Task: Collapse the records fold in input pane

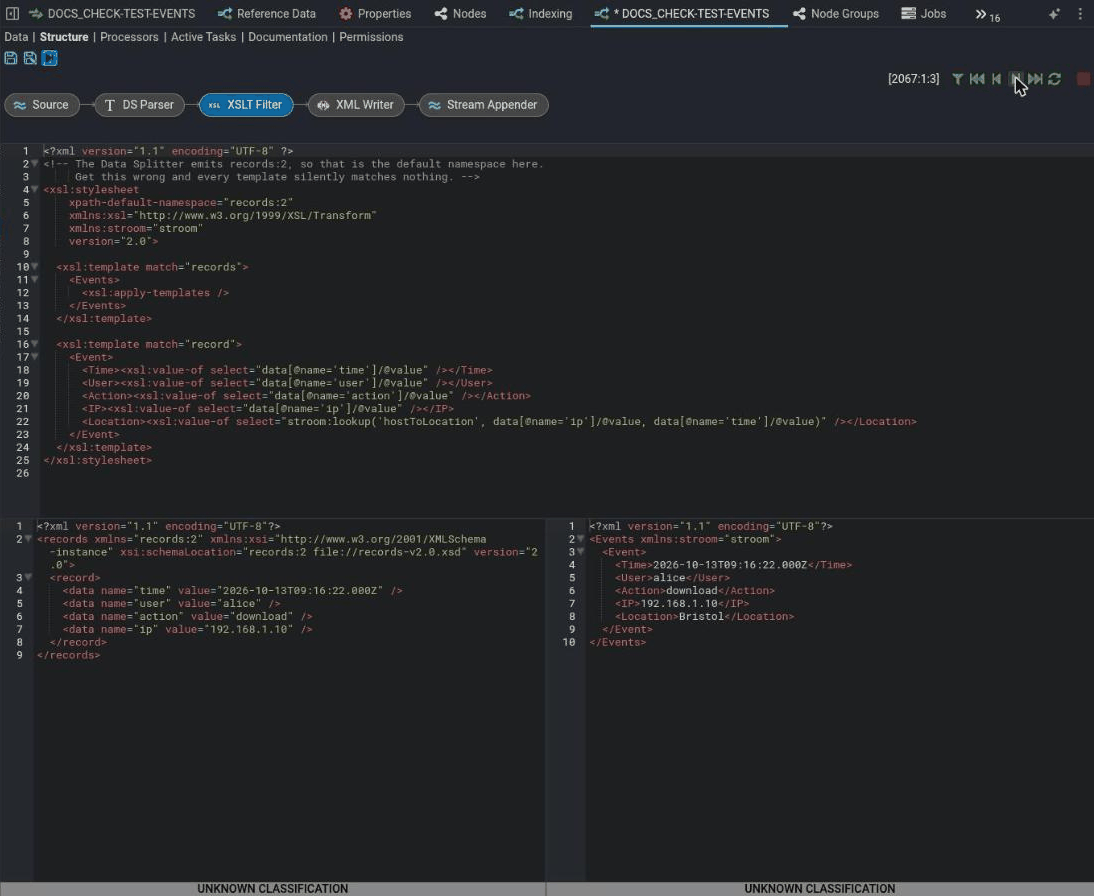Action: (x=29, y=539)
